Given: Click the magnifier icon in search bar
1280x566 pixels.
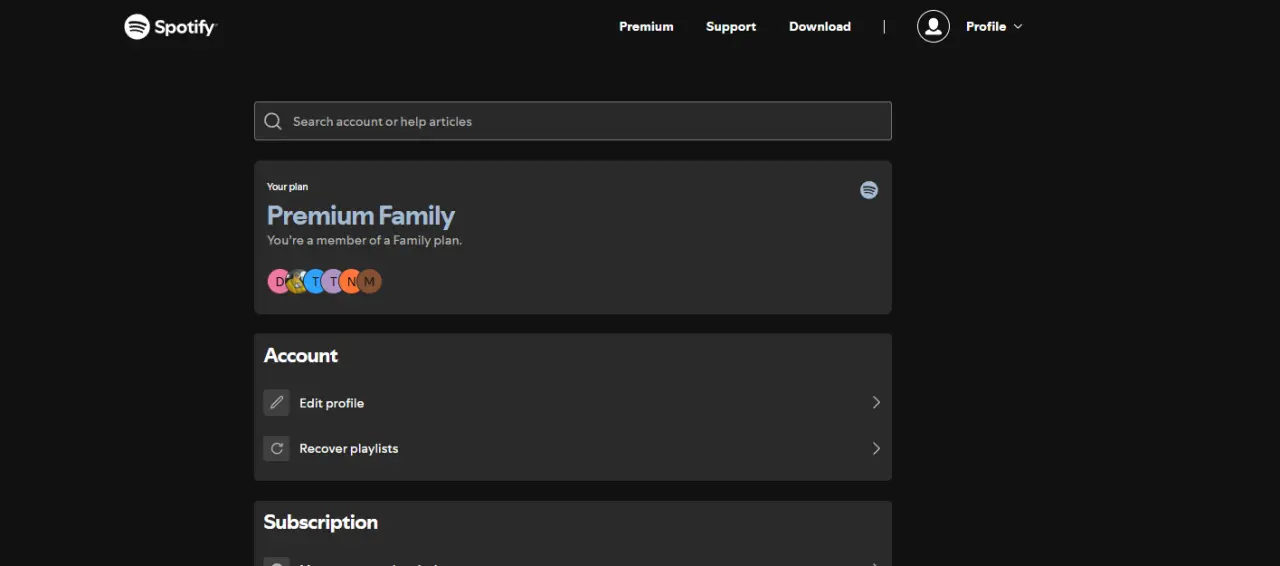Looking at the screenshot, I should click(x=273, y=121).
